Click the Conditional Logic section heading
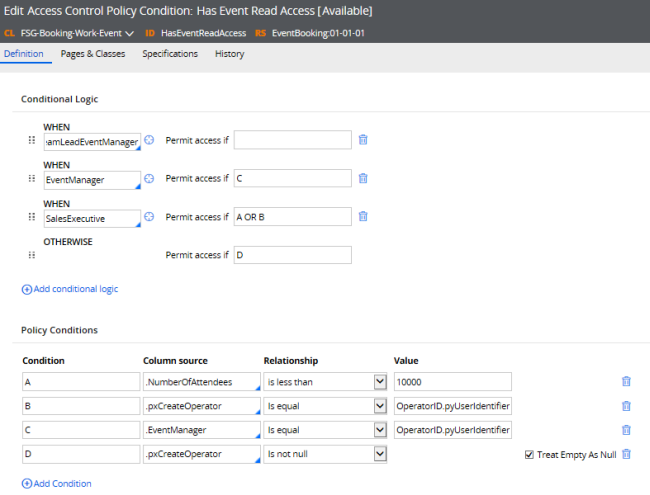This screenshot has height=495, width=650. pyautogui.click(x=60, y=99)
